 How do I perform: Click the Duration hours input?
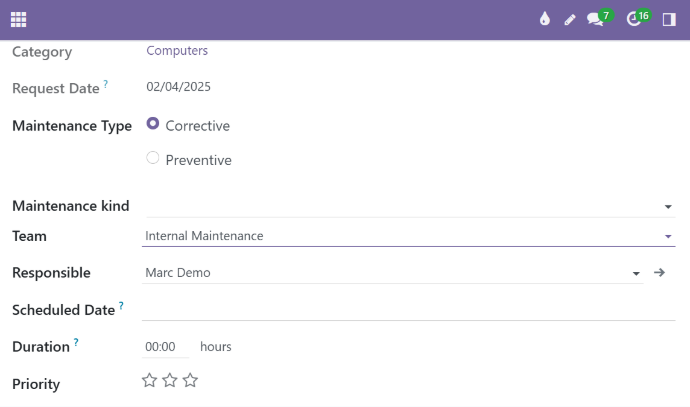point(161,346)
